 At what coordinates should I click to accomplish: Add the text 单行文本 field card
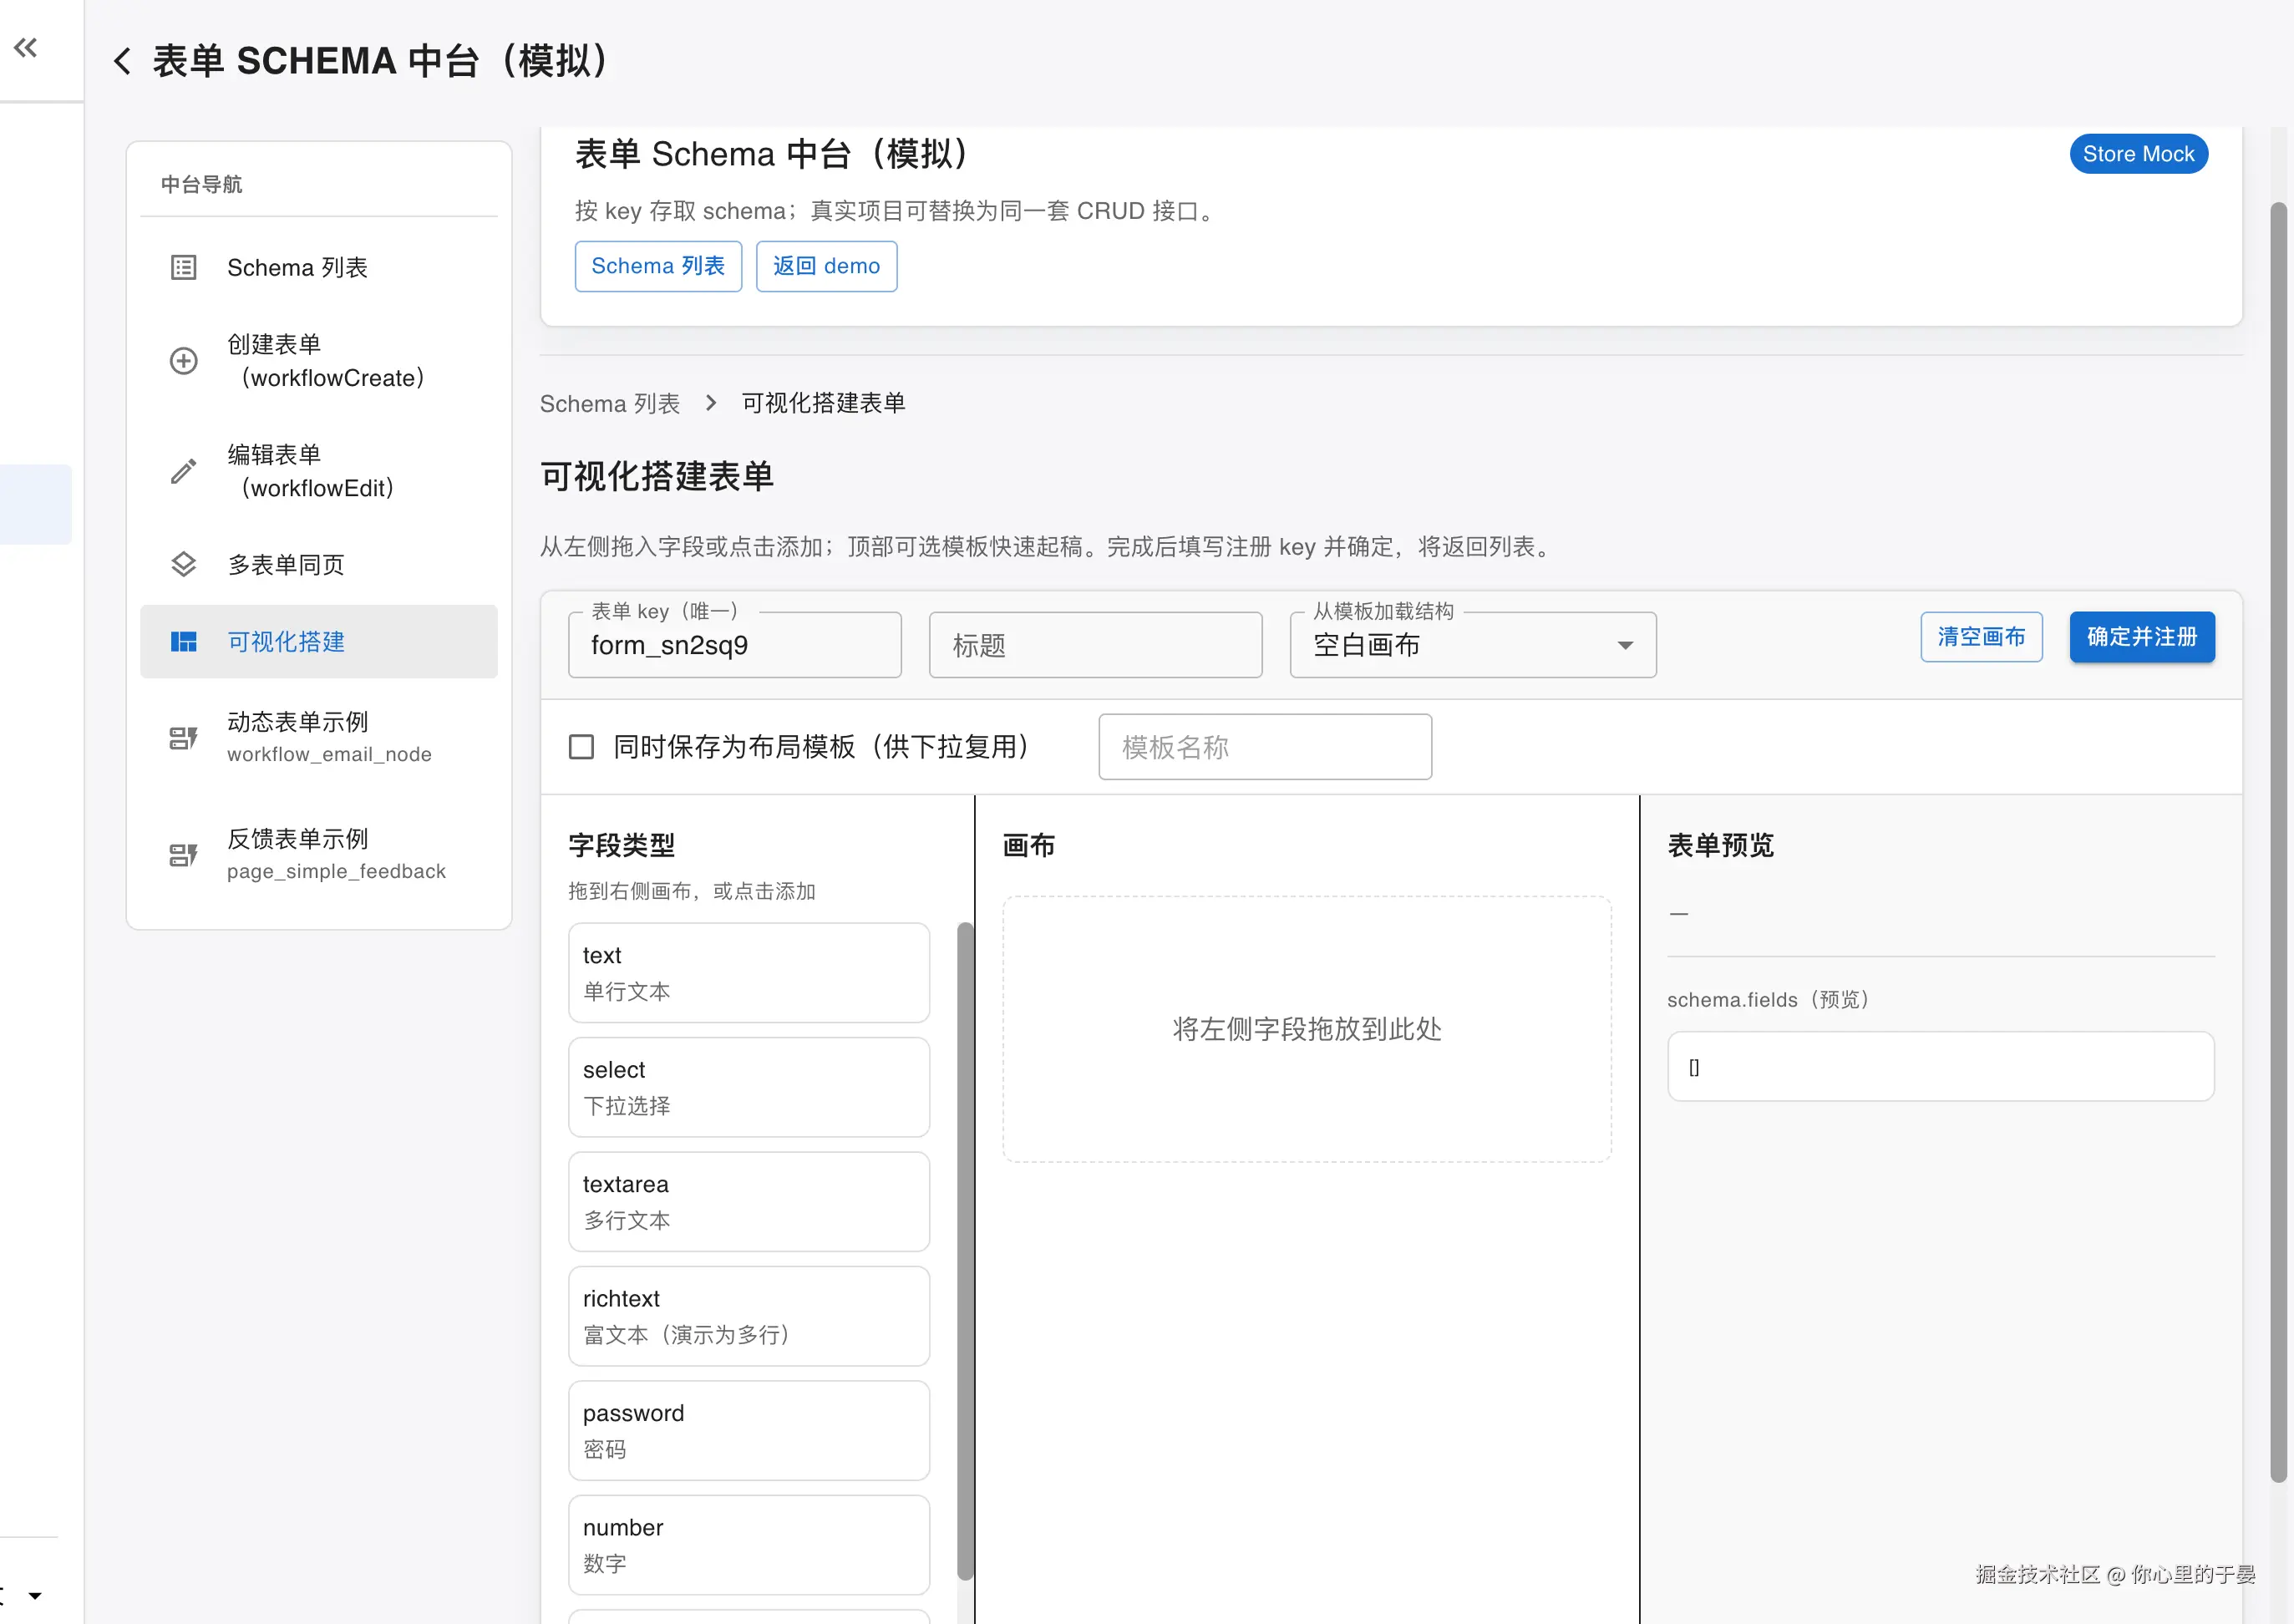pyautogui.click(x=749, y=973)
